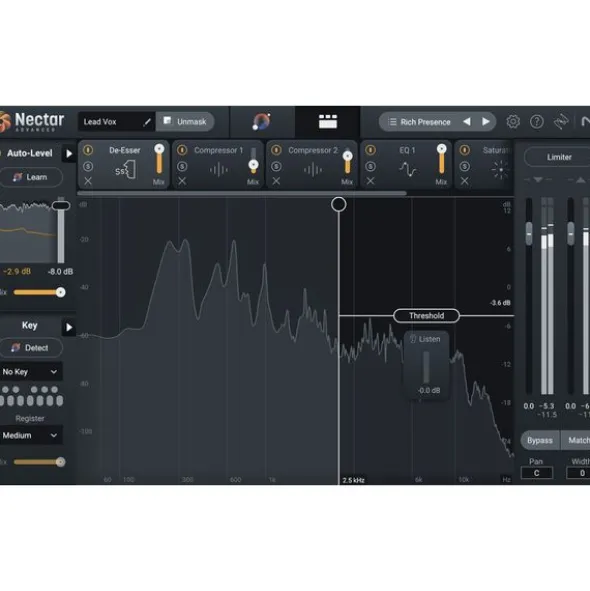Go to the next preset arrow
Screen dimensions: 590x591
point(486,121)
